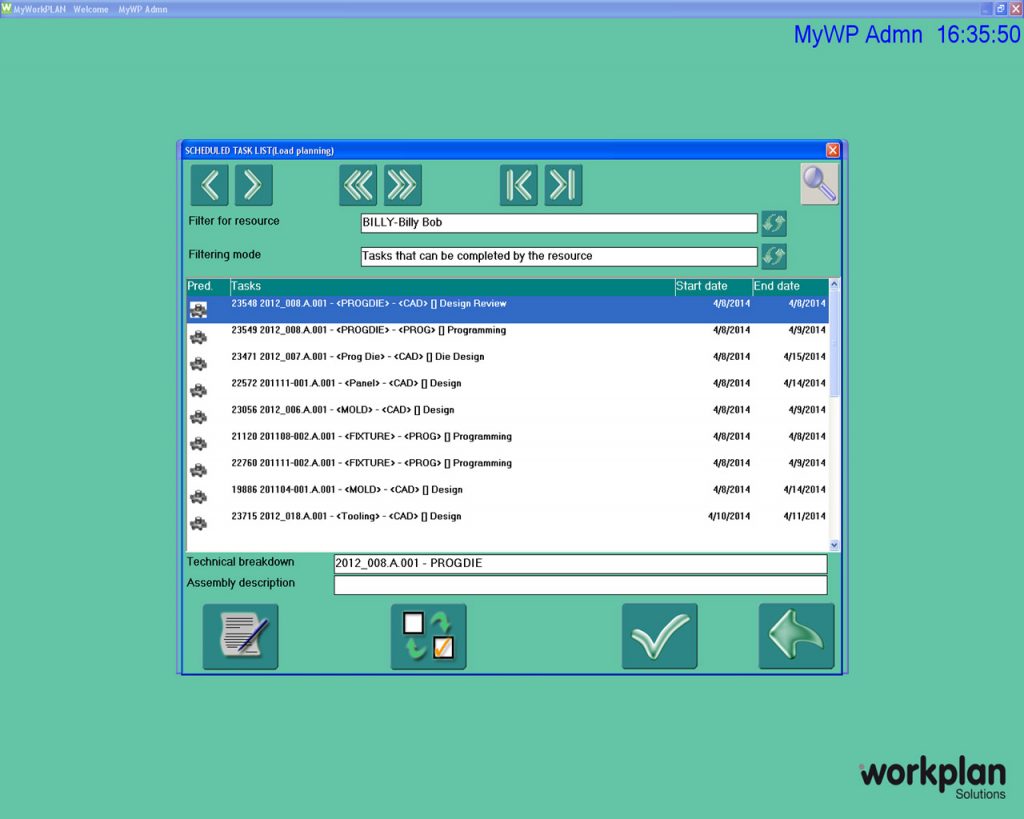Open the Welcome menu in menu bar
1024x819 pixels.
(x=90, y=9)
